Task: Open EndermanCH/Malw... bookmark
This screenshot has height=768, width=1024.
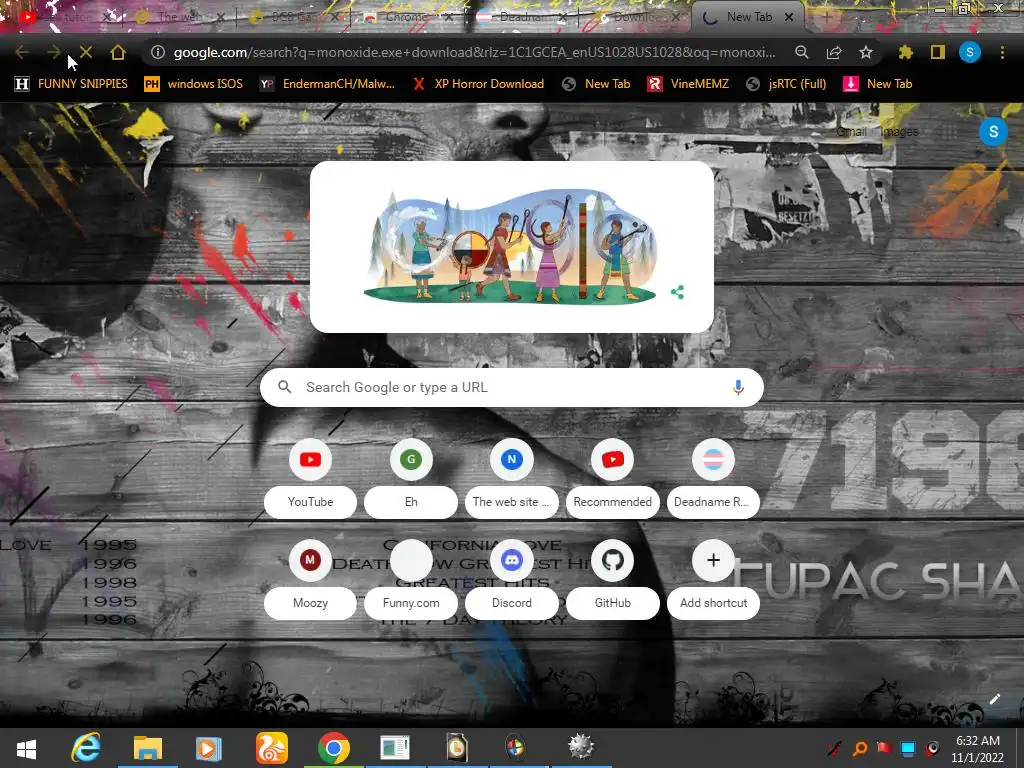Action: pos(328,84)
